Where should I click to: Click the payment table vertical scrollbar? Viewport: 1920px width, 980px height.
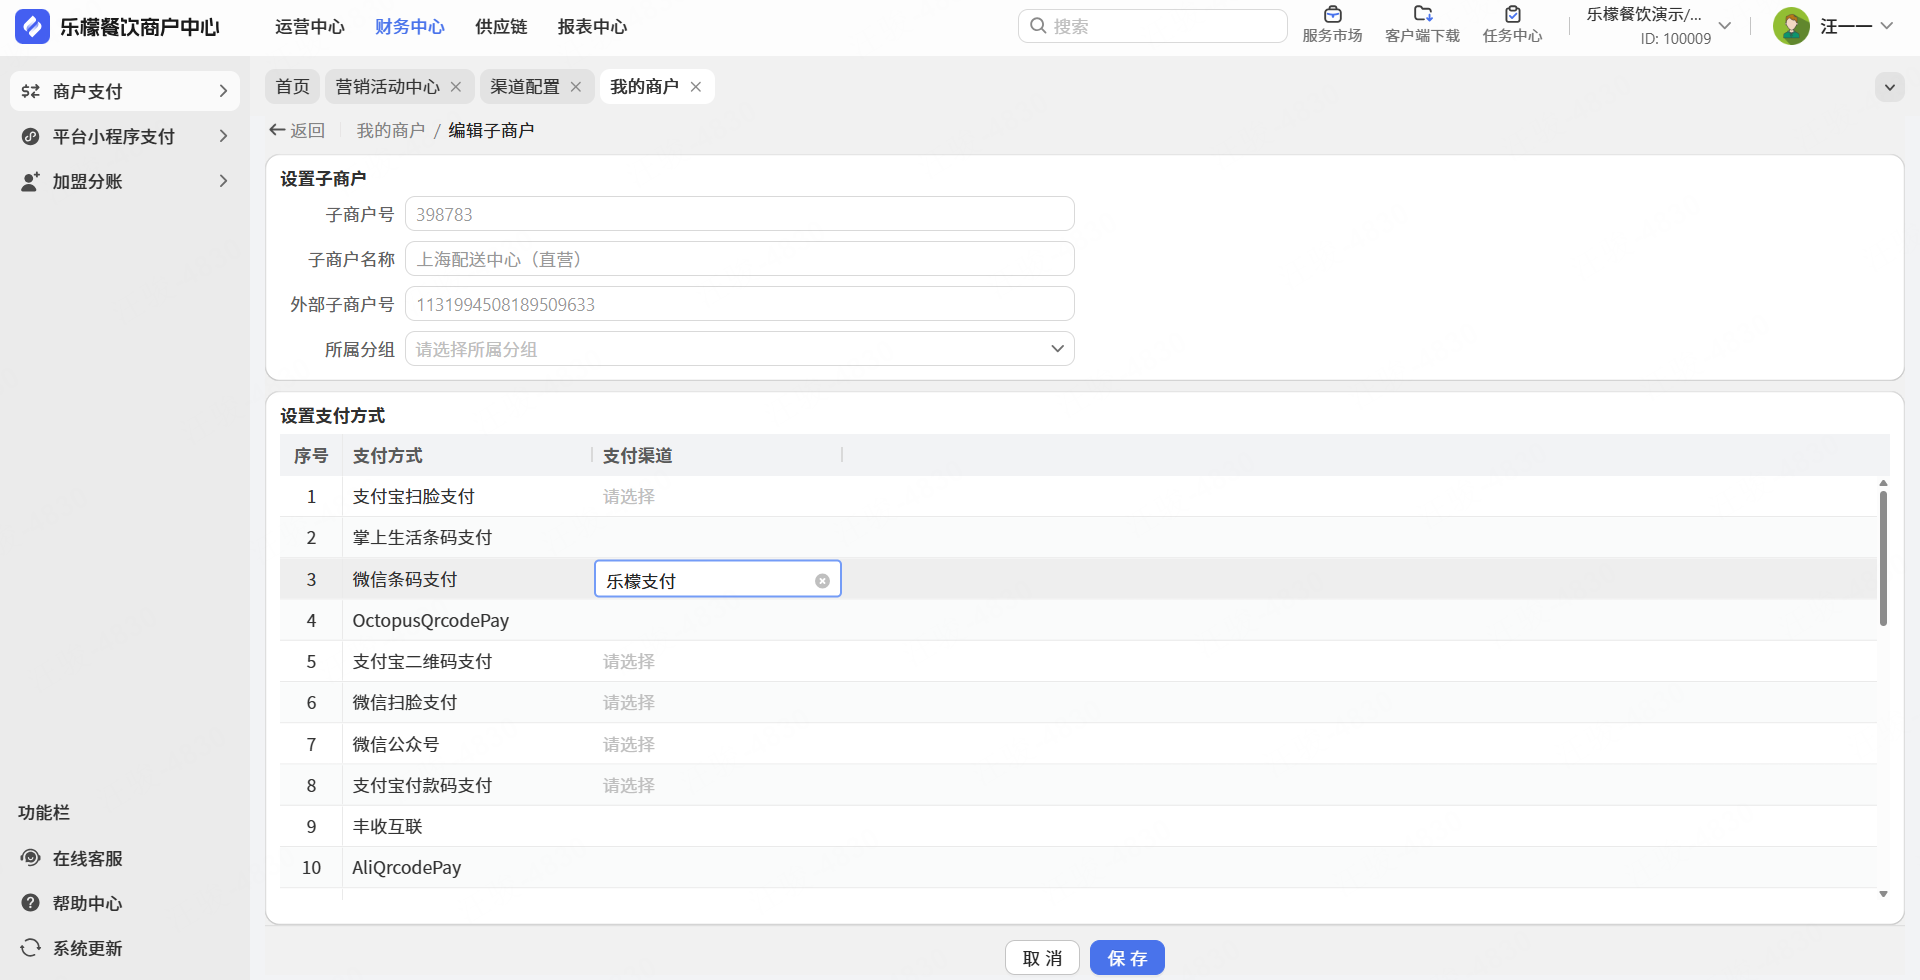click(1883, 558)
